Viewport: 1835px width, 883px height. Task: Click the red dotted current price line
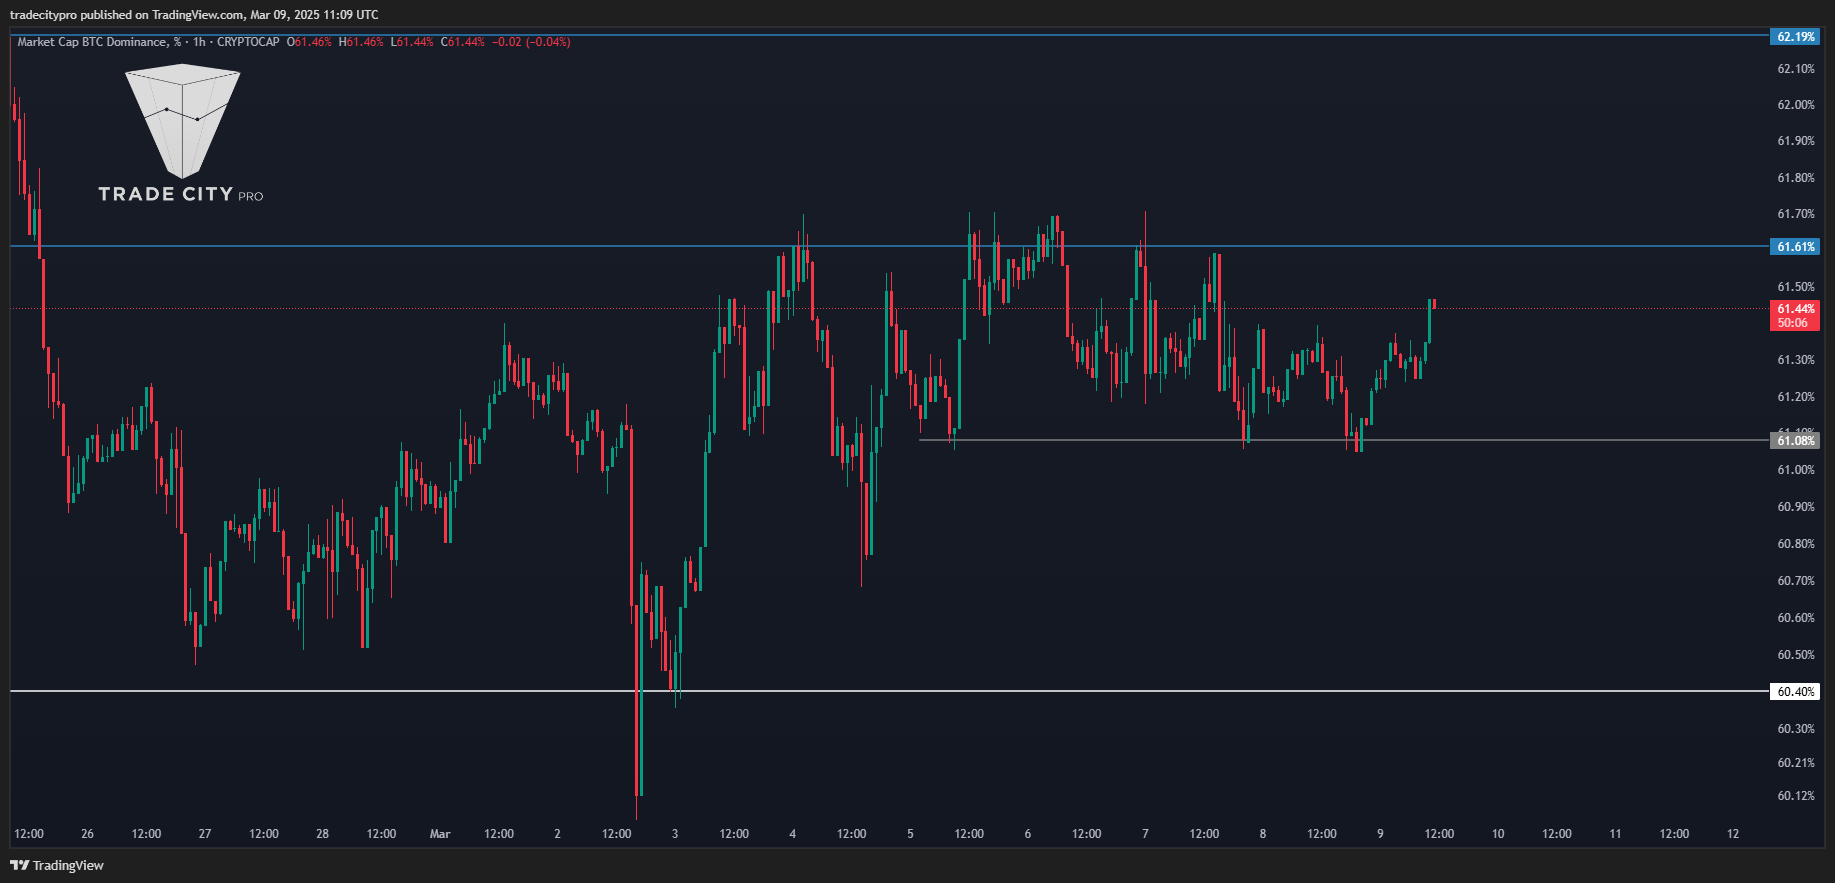[890, 308]
